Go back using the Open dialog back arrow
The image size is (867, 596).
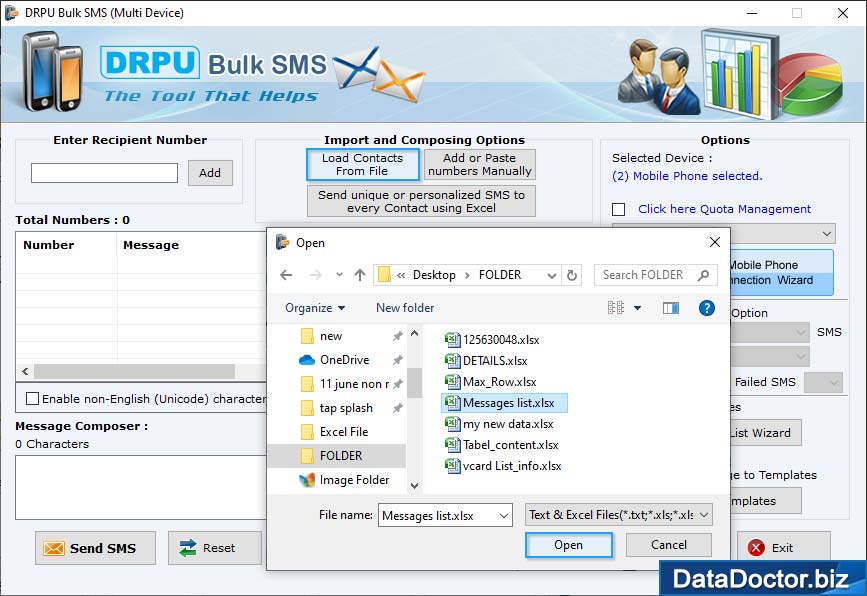(x=286, y=275)
